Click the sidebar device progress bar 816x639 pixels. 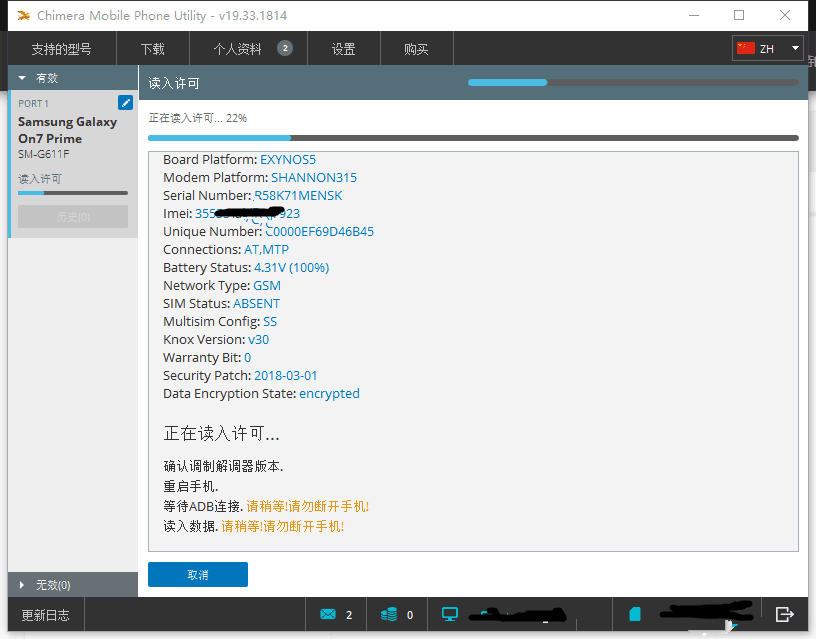point(73,193)
